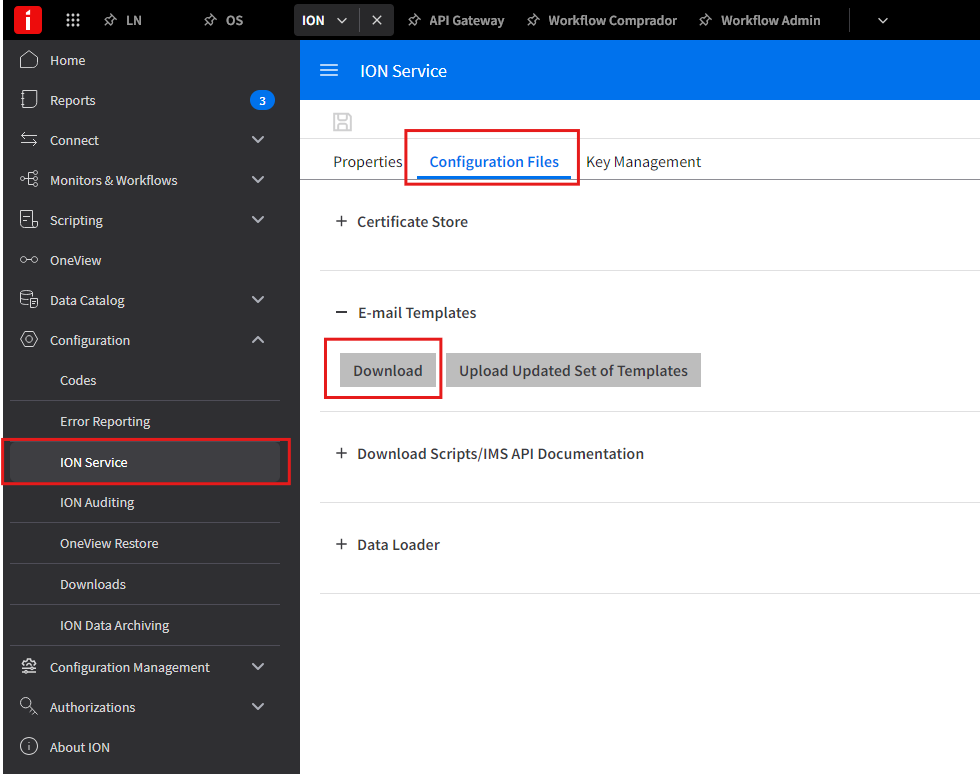Click the OneView link icon
This screenshot has height=774, width=980.
click(29, 259)
